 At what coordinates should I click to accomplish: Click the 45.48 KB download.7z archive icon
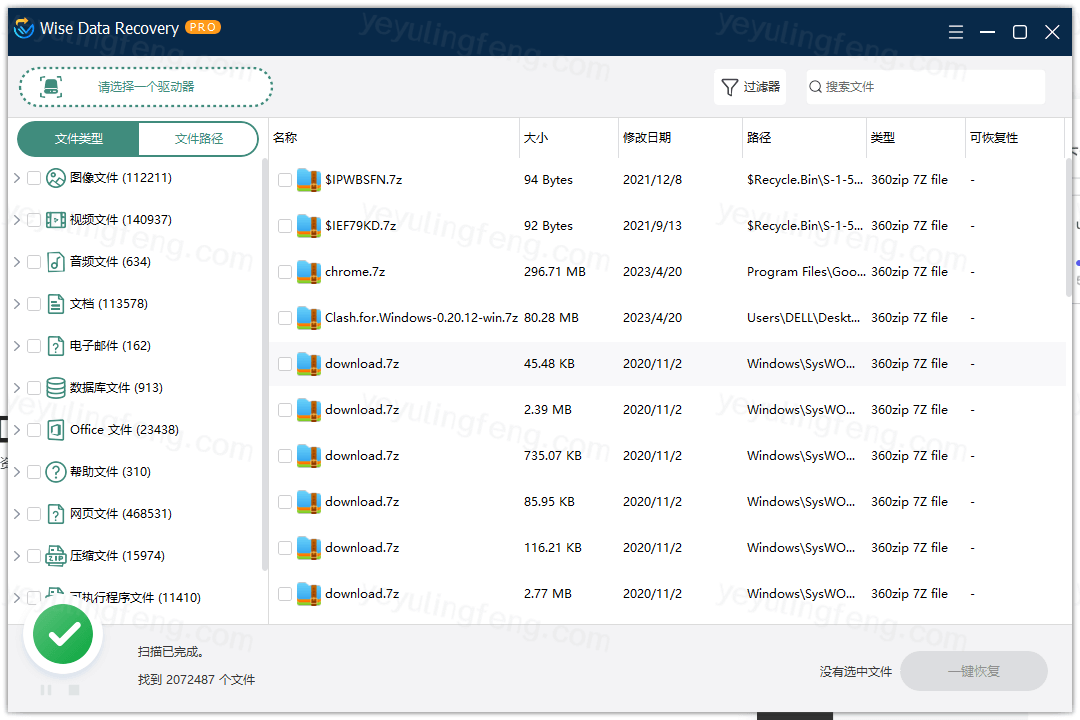[309, 364]
